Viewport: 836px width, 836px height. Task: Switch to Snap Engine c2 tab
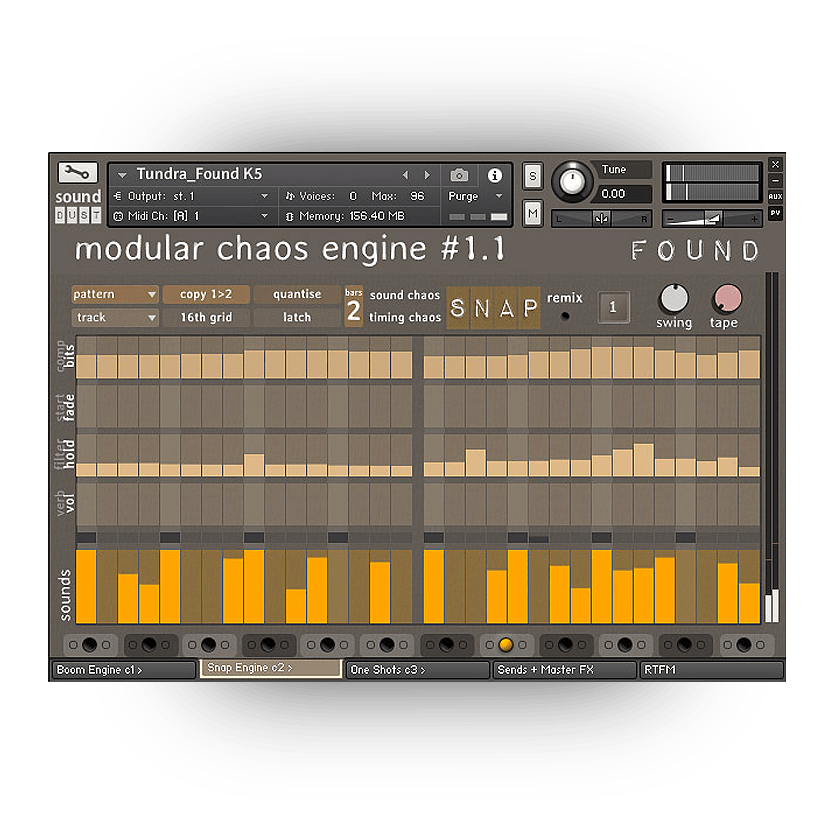pos(271,668)
